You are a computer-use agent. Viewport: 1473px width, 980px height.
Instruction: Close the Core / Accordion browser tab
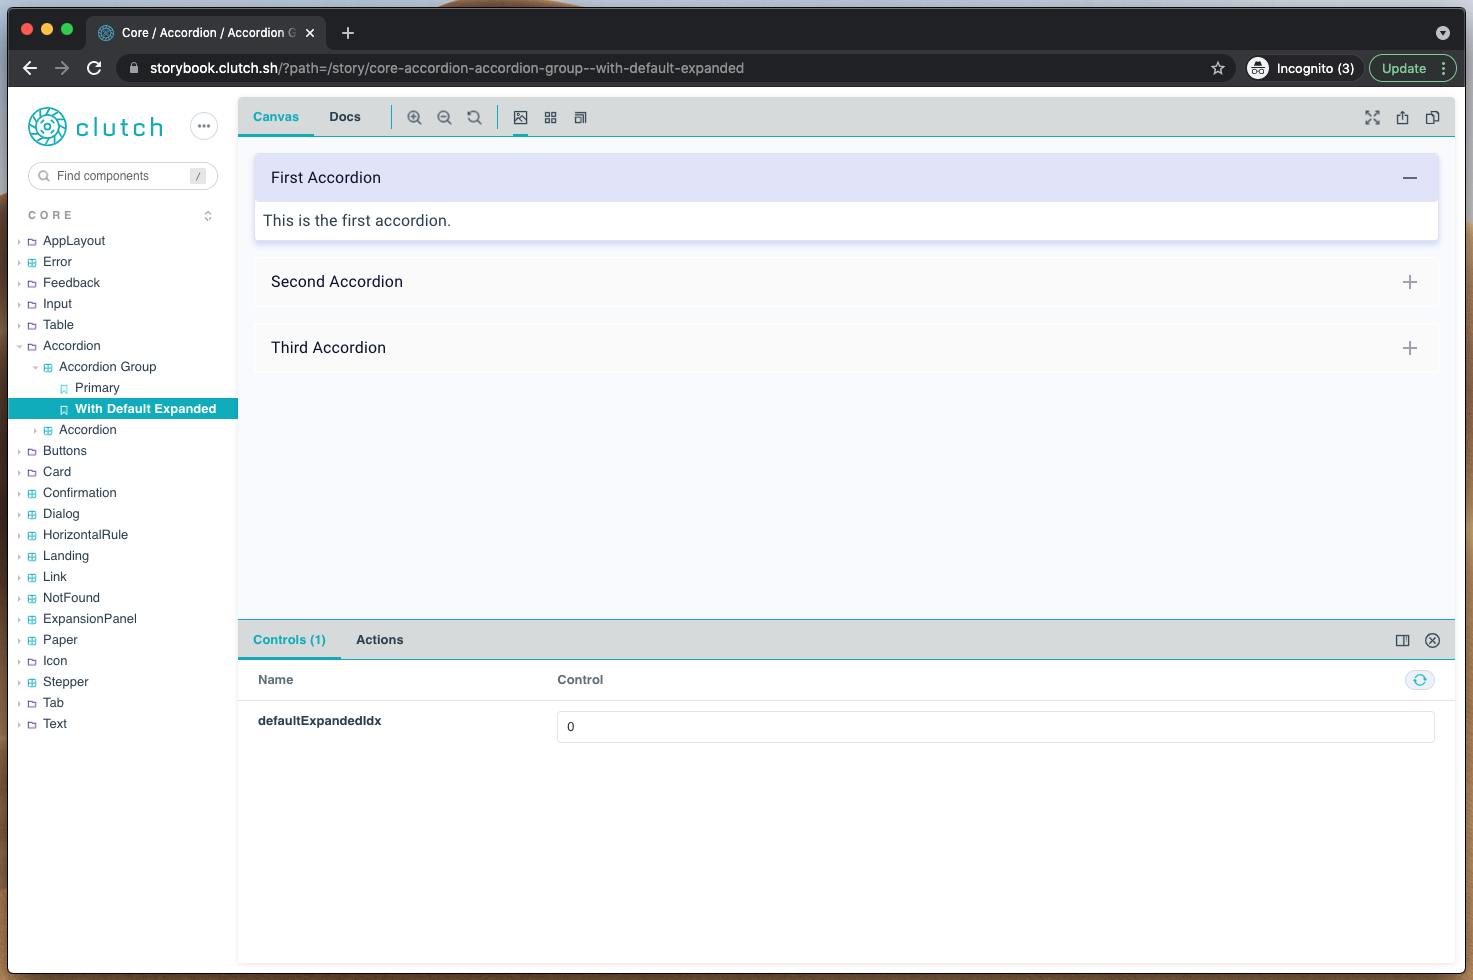click(x=310, y=33)
